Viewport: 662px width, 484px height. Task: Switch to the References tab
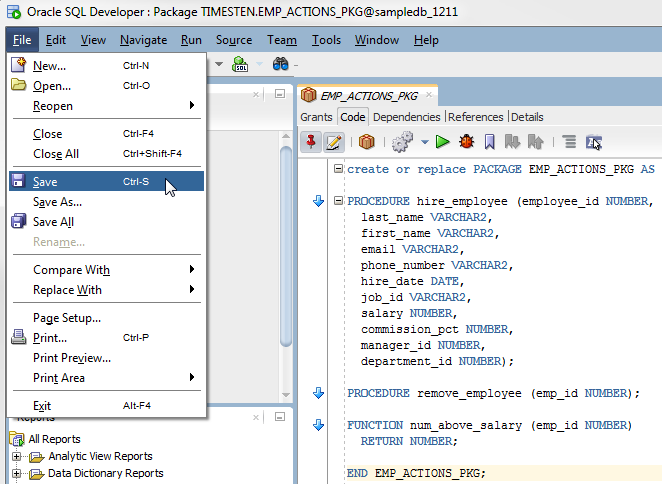(475, 117)
